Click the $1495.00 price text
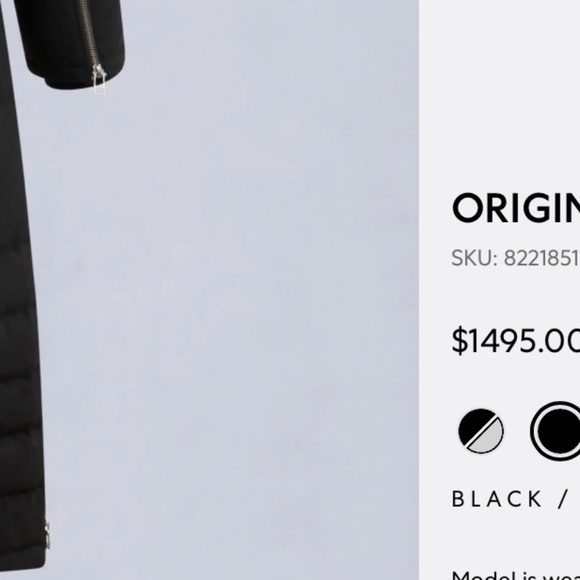Image resolution: width=580 pixels, height=580 pixels. pyautogui.click(x=516, y=341)
